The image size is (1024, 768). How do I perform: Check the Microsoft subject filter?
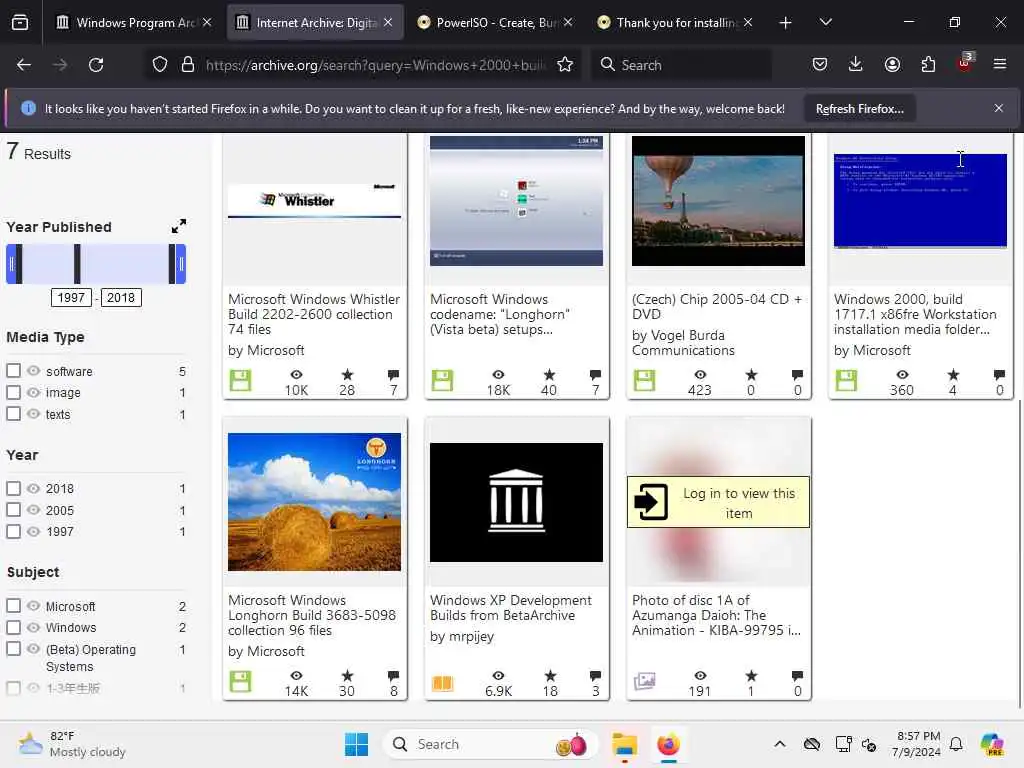[x=13, y=605]
